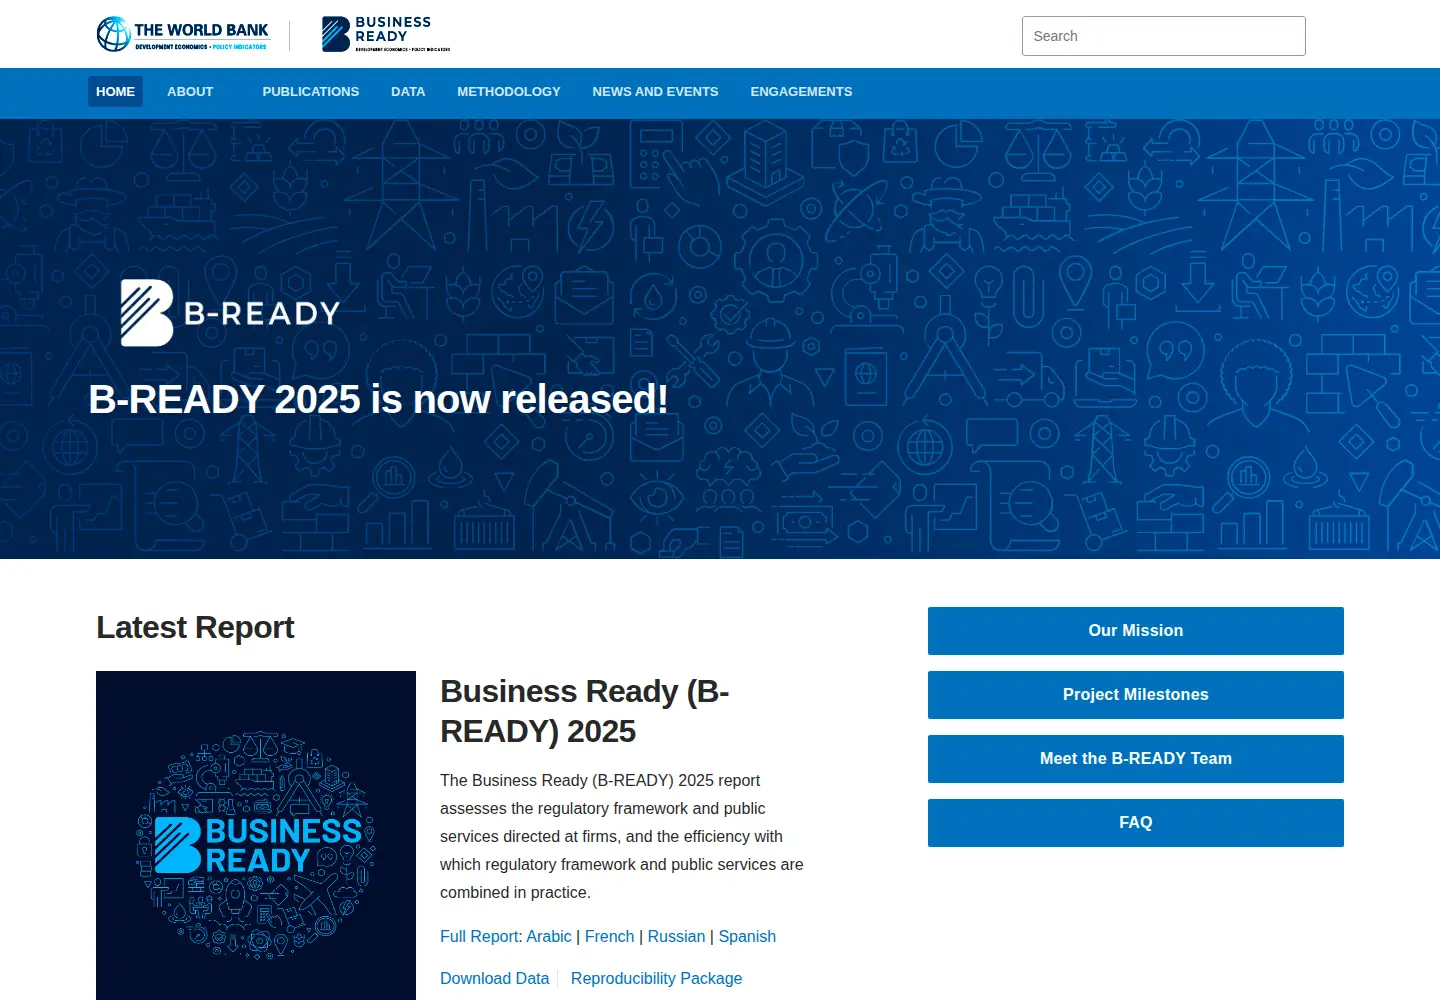Open the French report version
Viewport: 1440px width, 1000px height.
(x=610, y=936)
